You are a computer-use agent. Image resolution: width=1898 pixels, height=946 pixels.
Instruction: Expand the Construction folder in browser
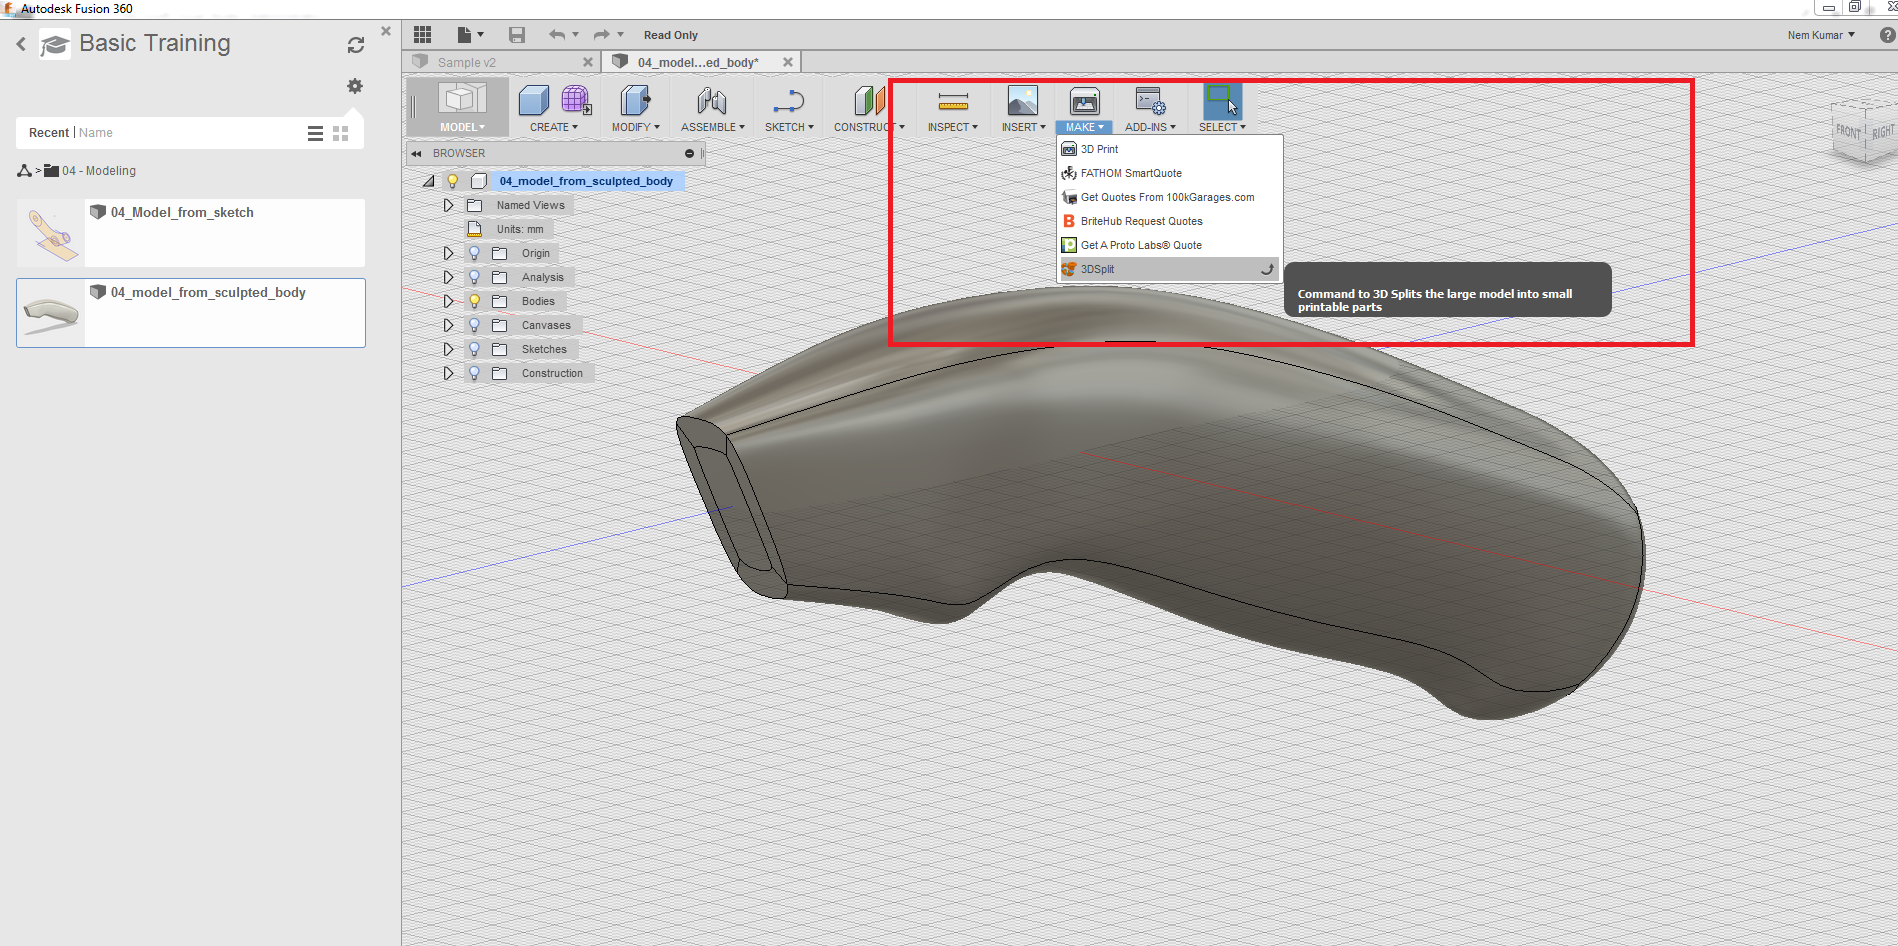[448, 373]
